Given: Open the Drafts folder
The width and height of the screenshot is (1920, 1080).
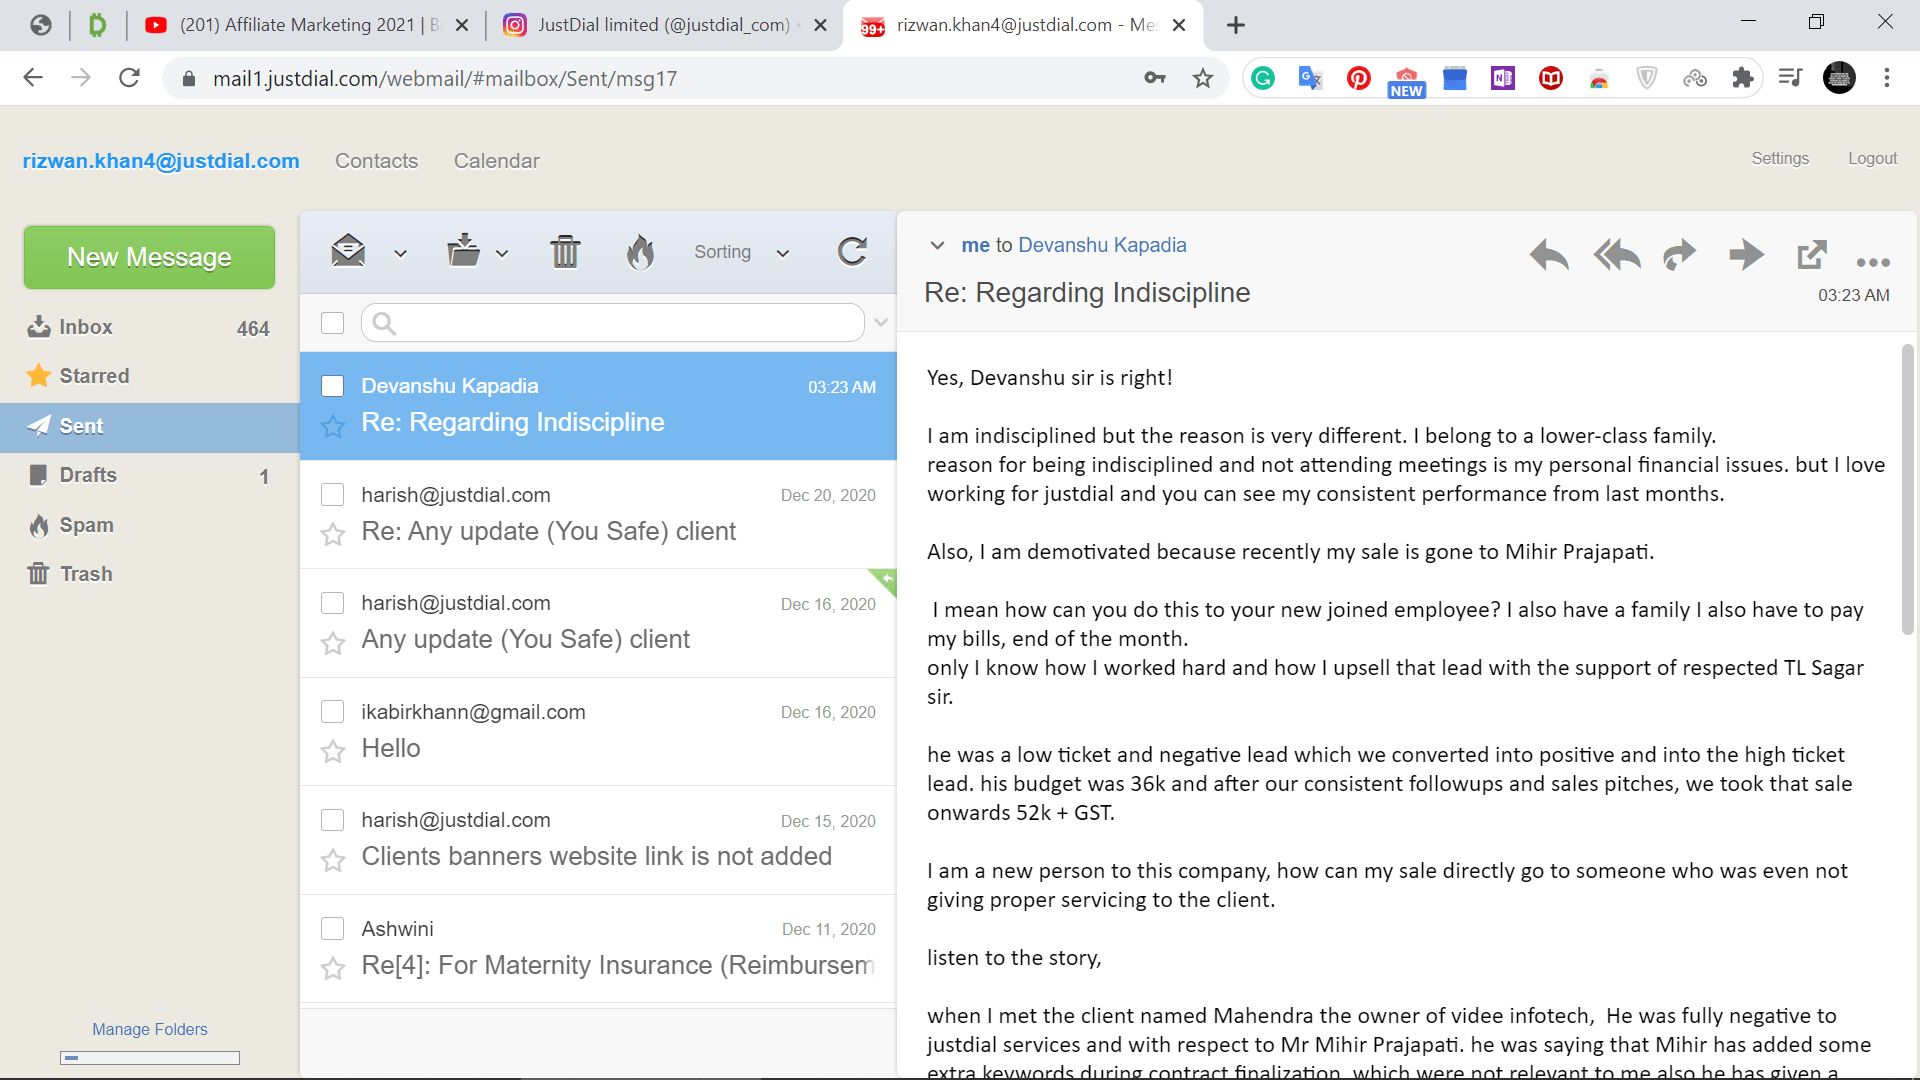Looking at the screenshot, I should [88, 475].
